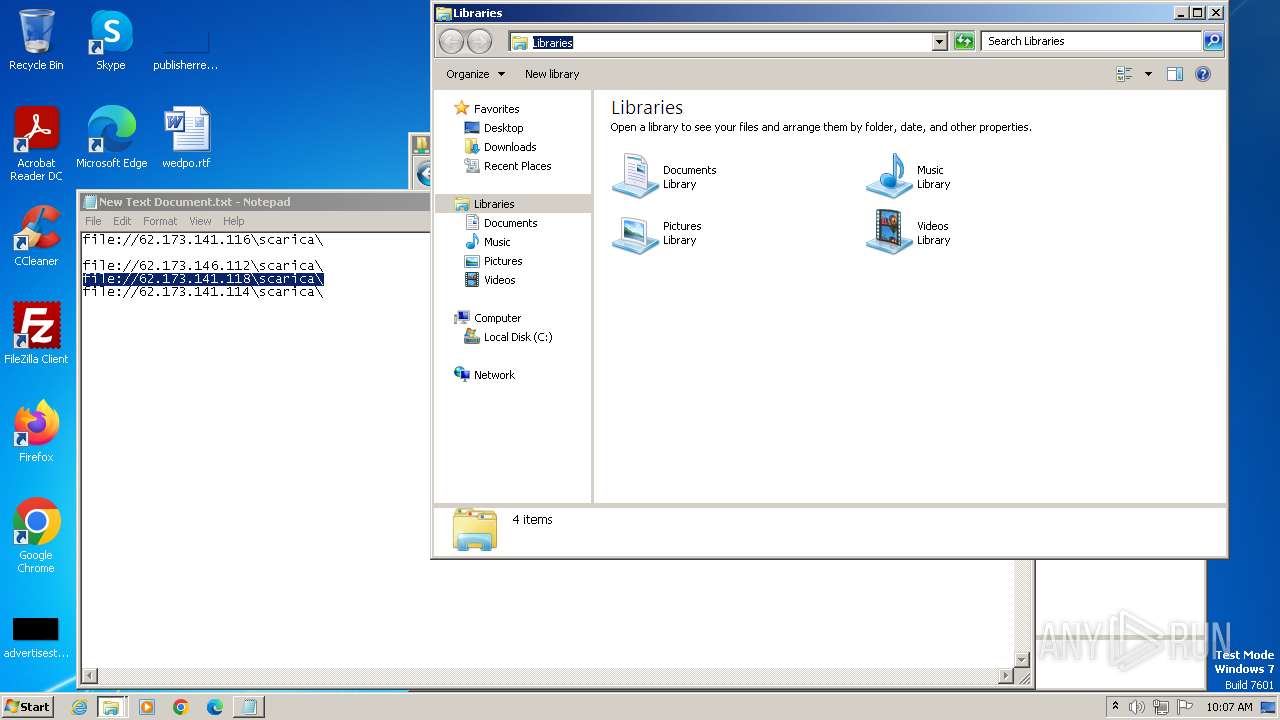Refresh the Libraries address bar
1280x720 pixels.
[x=964, y=41]
